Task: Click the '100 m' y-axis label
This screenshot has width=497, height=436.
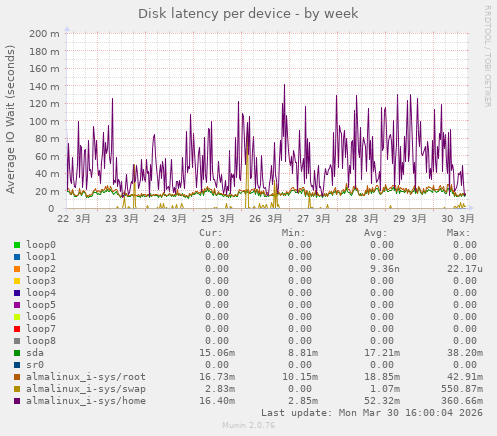Action: click(44, 121)
